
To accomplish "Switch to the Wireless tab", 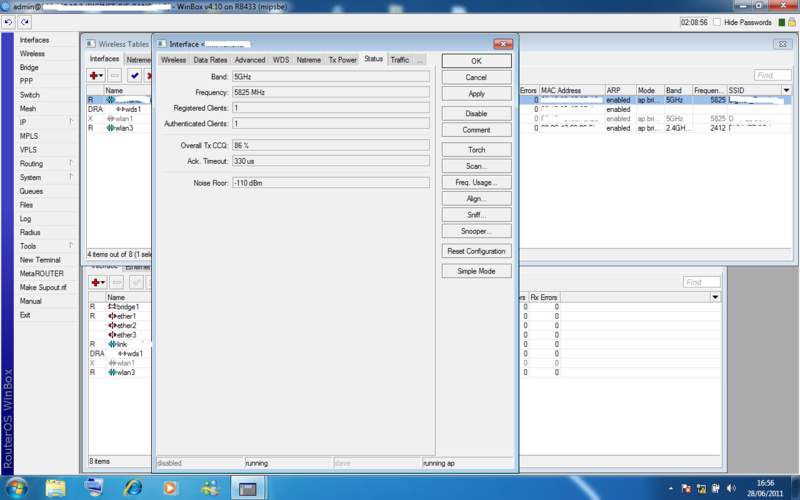I will [173, 60].
